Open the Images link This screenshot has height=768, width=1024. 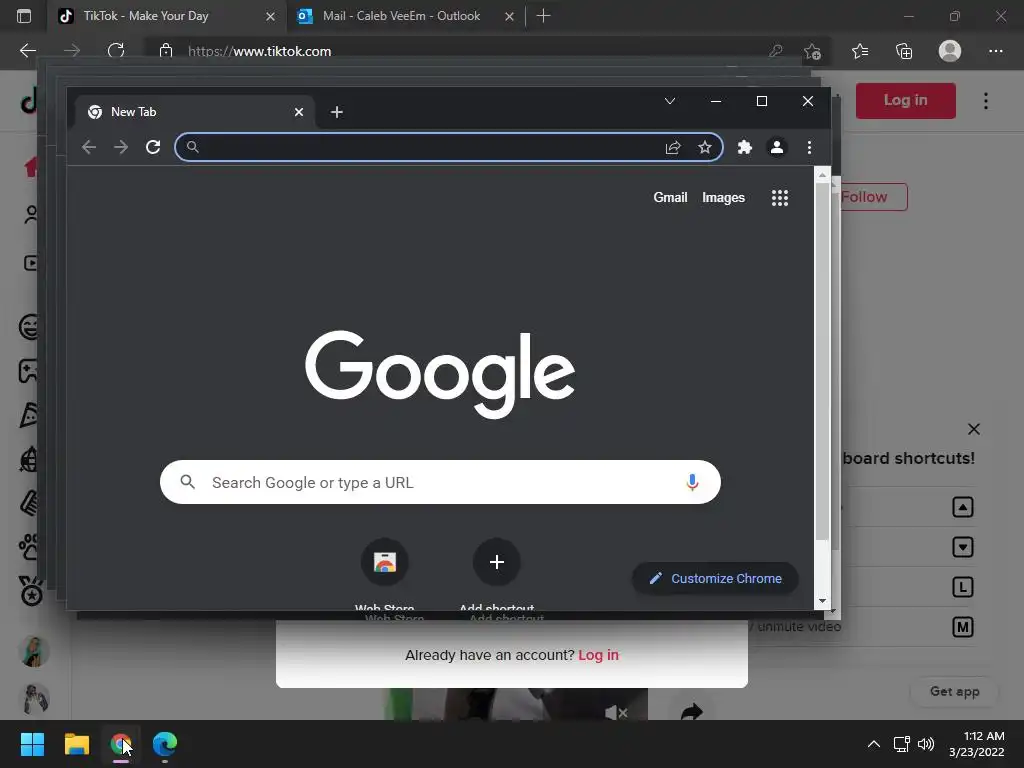(x=723, y=197)
